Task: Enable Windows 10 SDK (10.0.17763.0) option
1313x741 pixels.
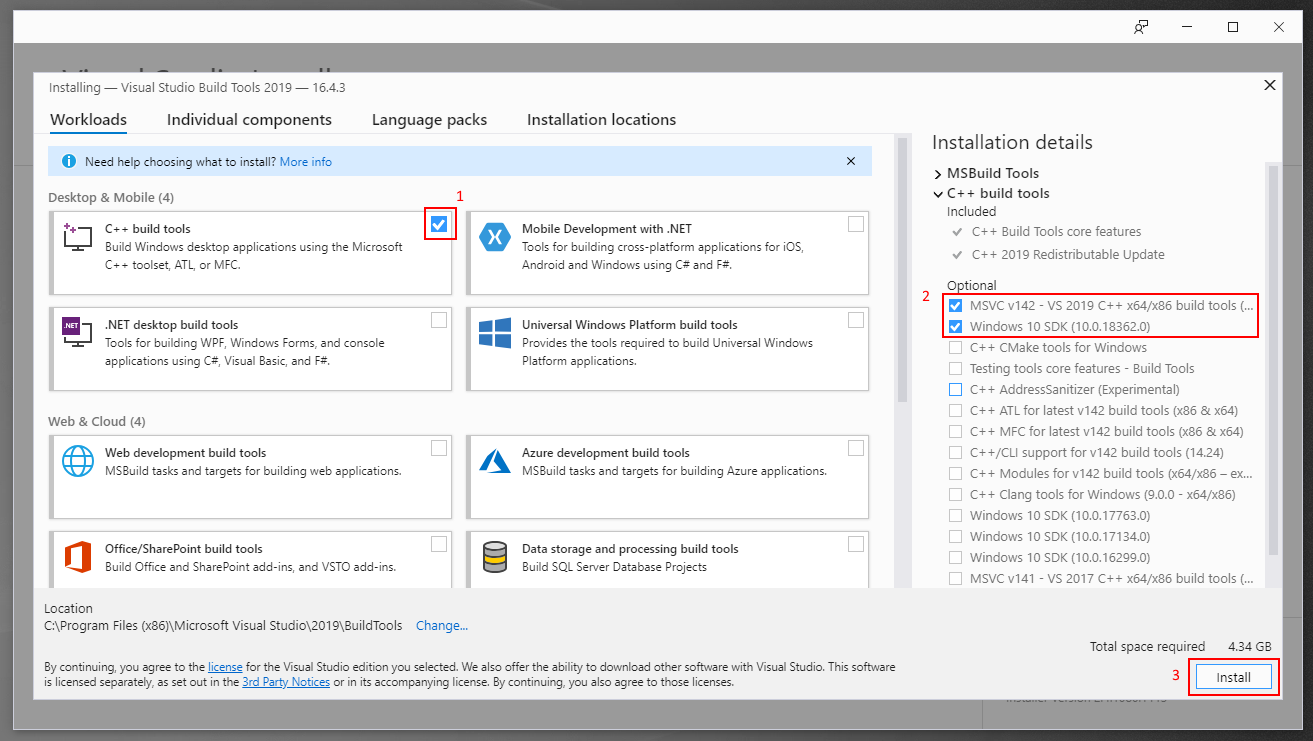Action: click(x=956, y=516)
